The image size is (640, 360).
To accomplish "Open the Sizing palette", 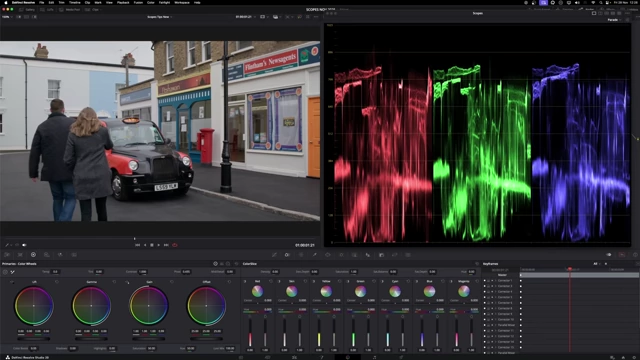I will (395, 255).
